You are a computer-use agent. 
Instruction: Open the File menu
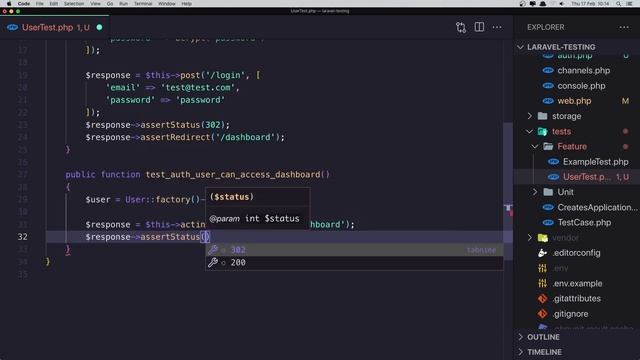(x=40, y=4)
